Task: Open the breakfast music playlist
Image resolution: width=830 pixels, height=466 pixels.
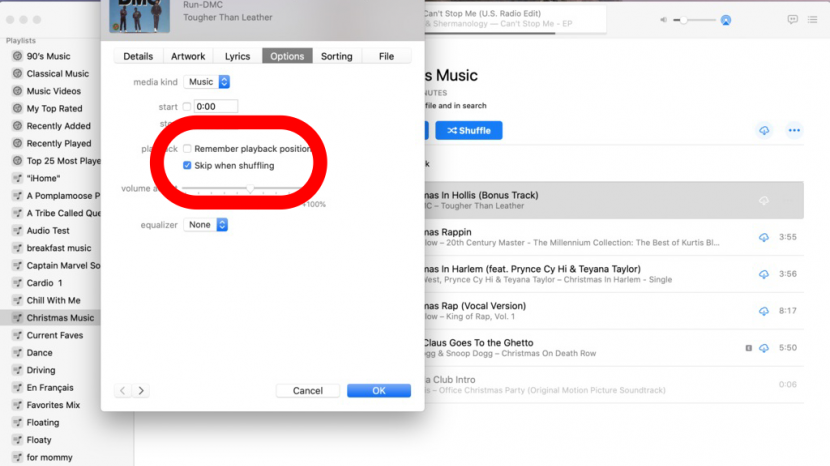Action: coord(59,248)
